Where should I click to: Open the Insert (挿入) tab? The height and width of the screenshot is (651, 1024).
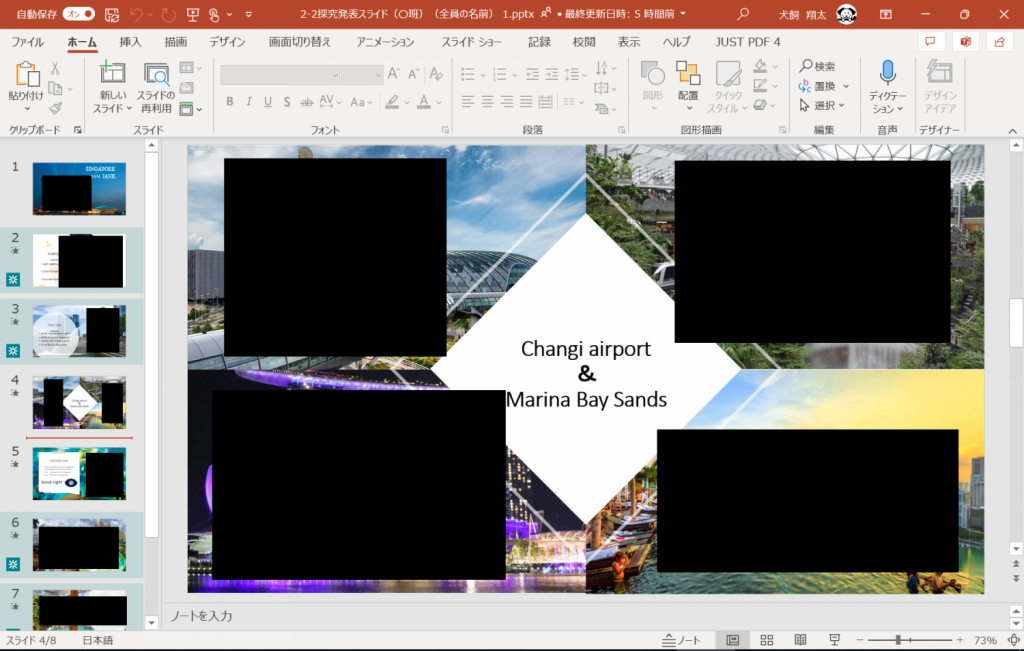130,42
